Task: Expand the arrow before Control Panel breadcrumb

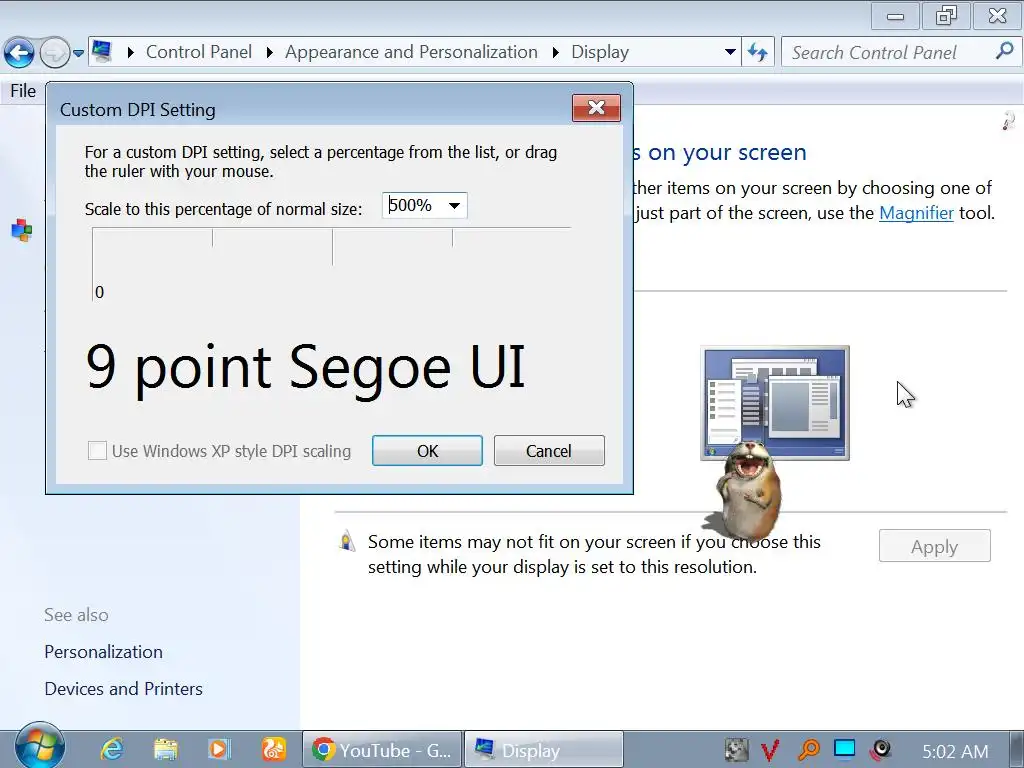Action: [131, 52]
